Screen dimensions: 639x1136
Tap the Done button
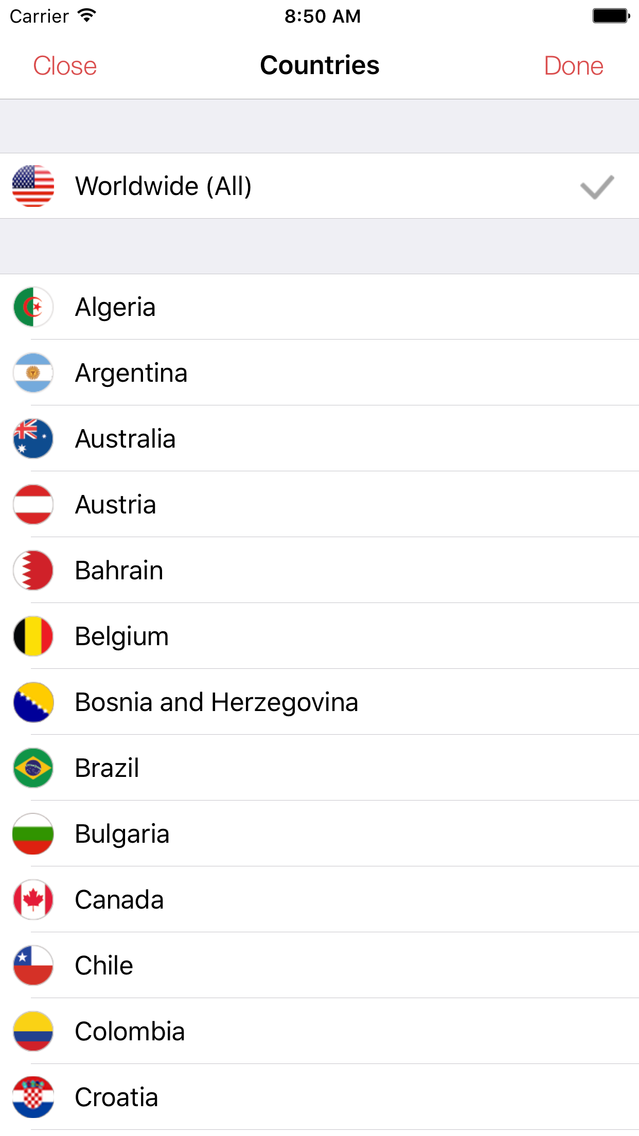click(x=574, y=66)
